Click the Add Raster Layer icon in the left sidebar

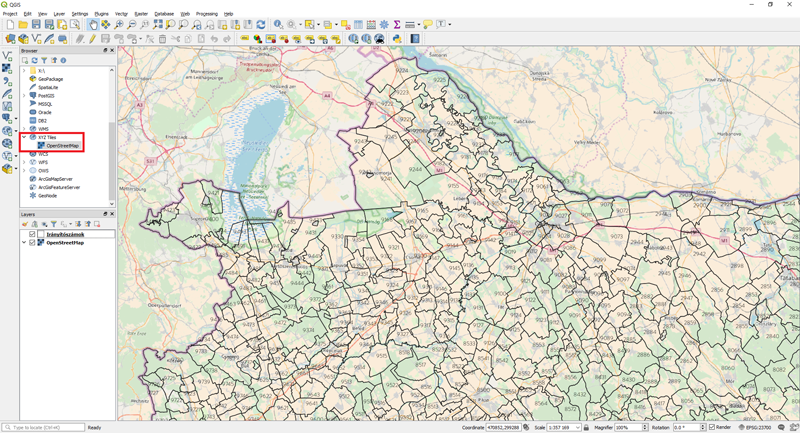pos(7,68)
